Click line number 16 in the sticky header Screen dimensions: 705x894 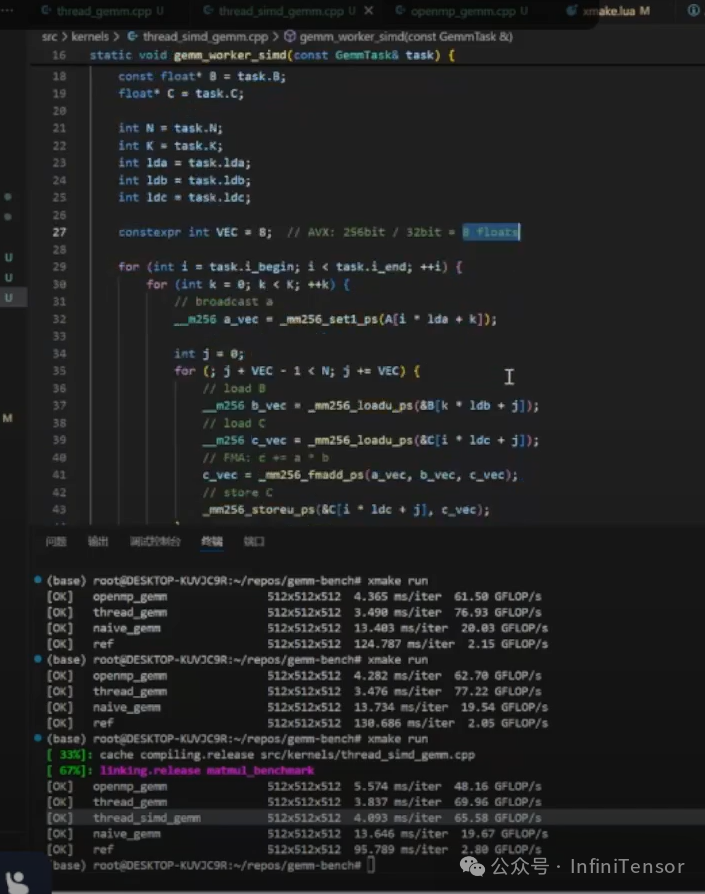(x=59, y=55)
